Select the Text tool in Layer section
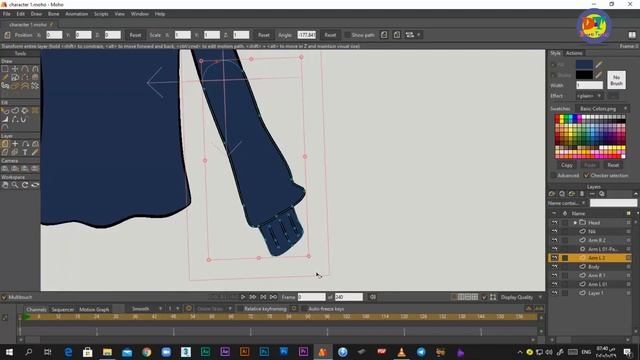 tap(25, 152)
